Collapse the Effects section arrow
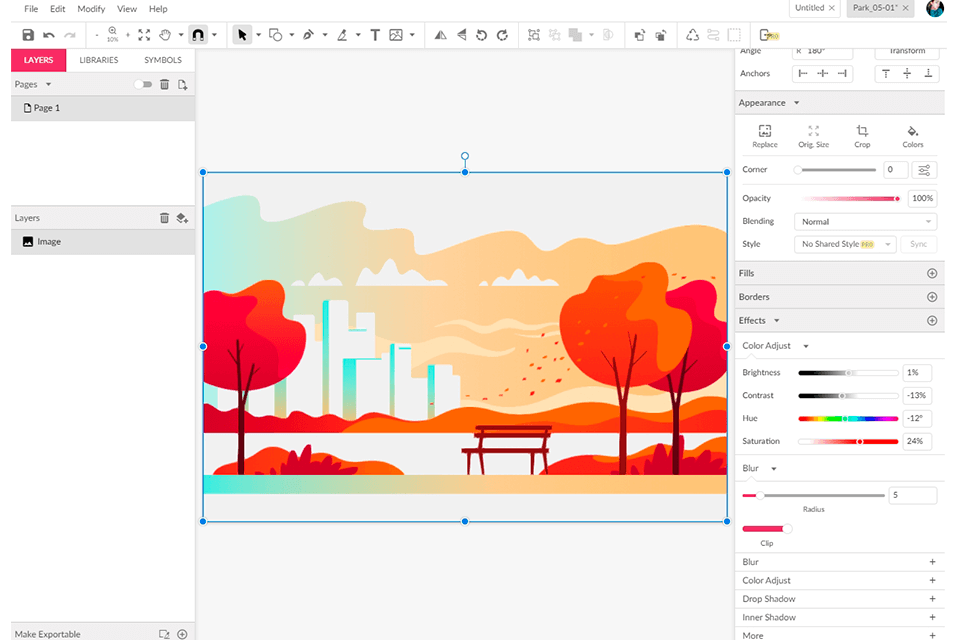Image resolution: width=960 pixels, height=640 pixels. coord(777,321)
